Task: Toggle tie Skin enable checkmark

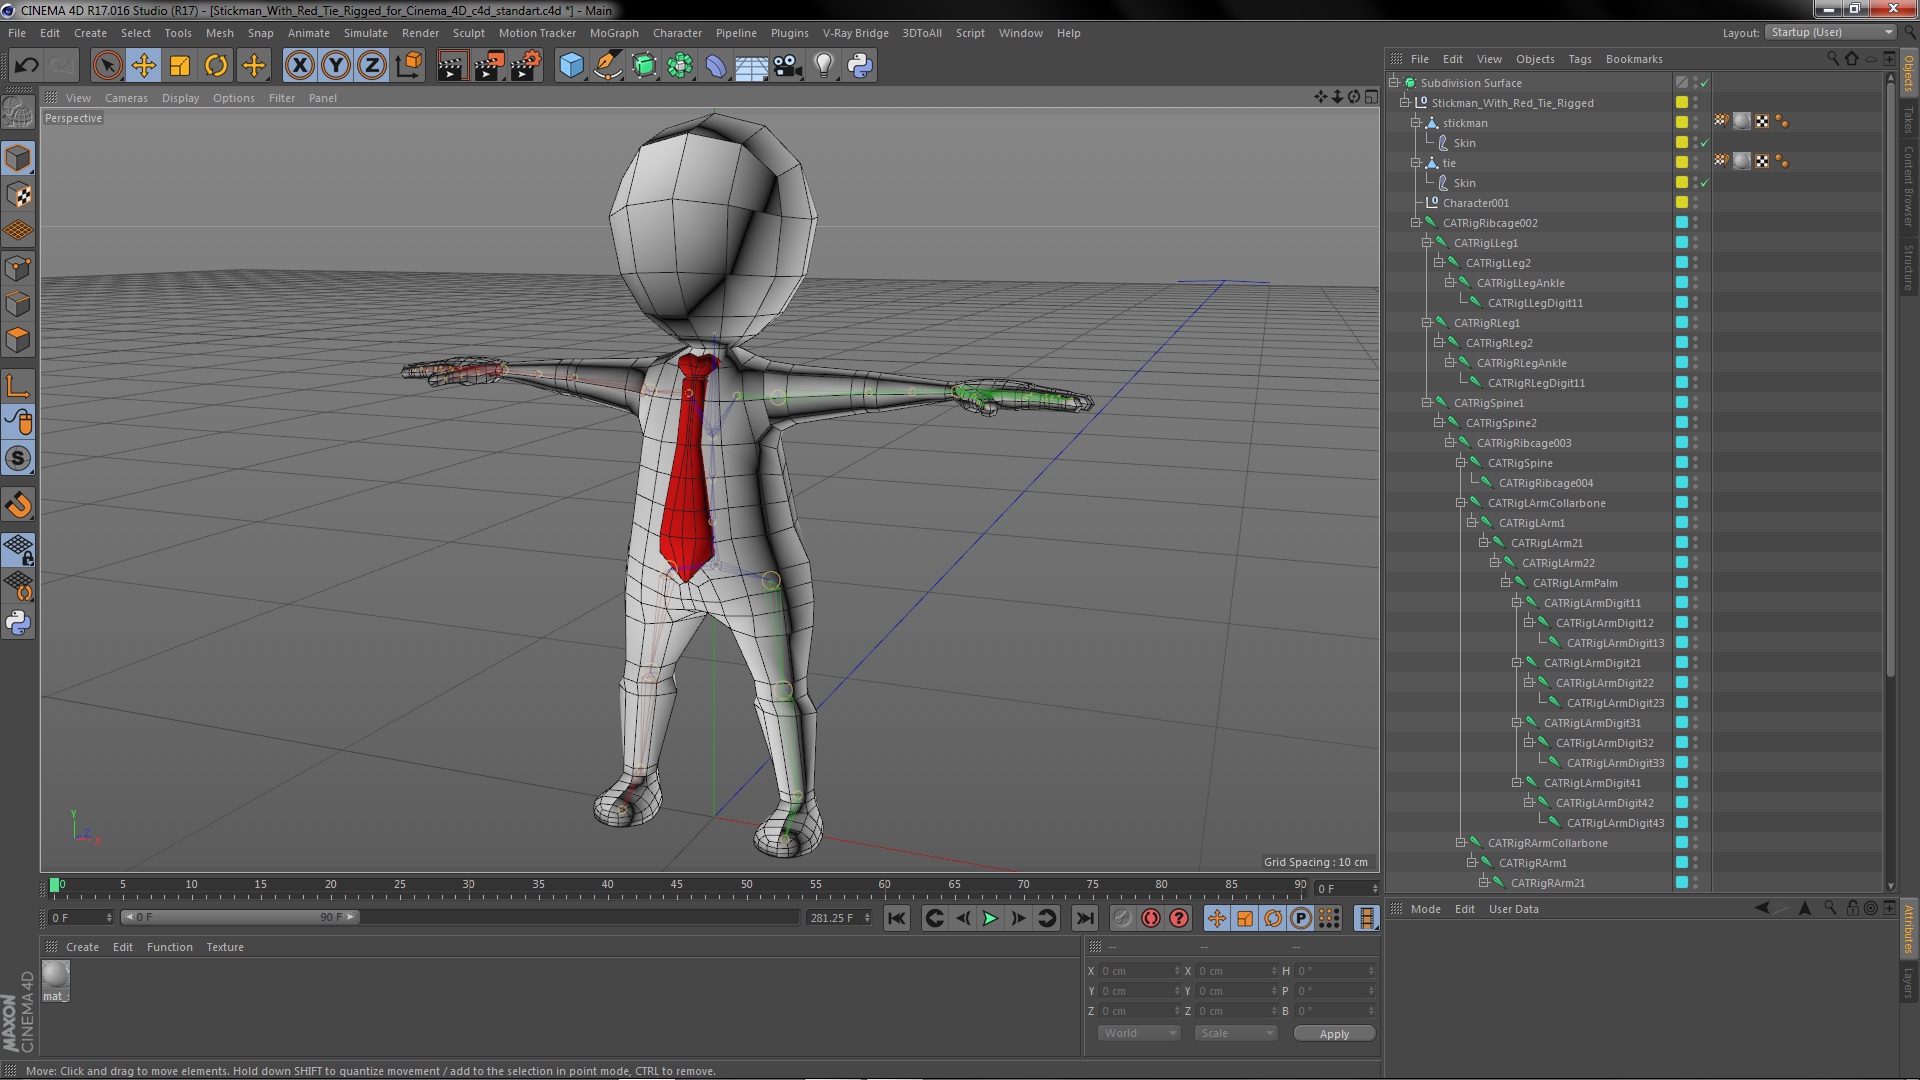Action: [x=1704, y=183]
